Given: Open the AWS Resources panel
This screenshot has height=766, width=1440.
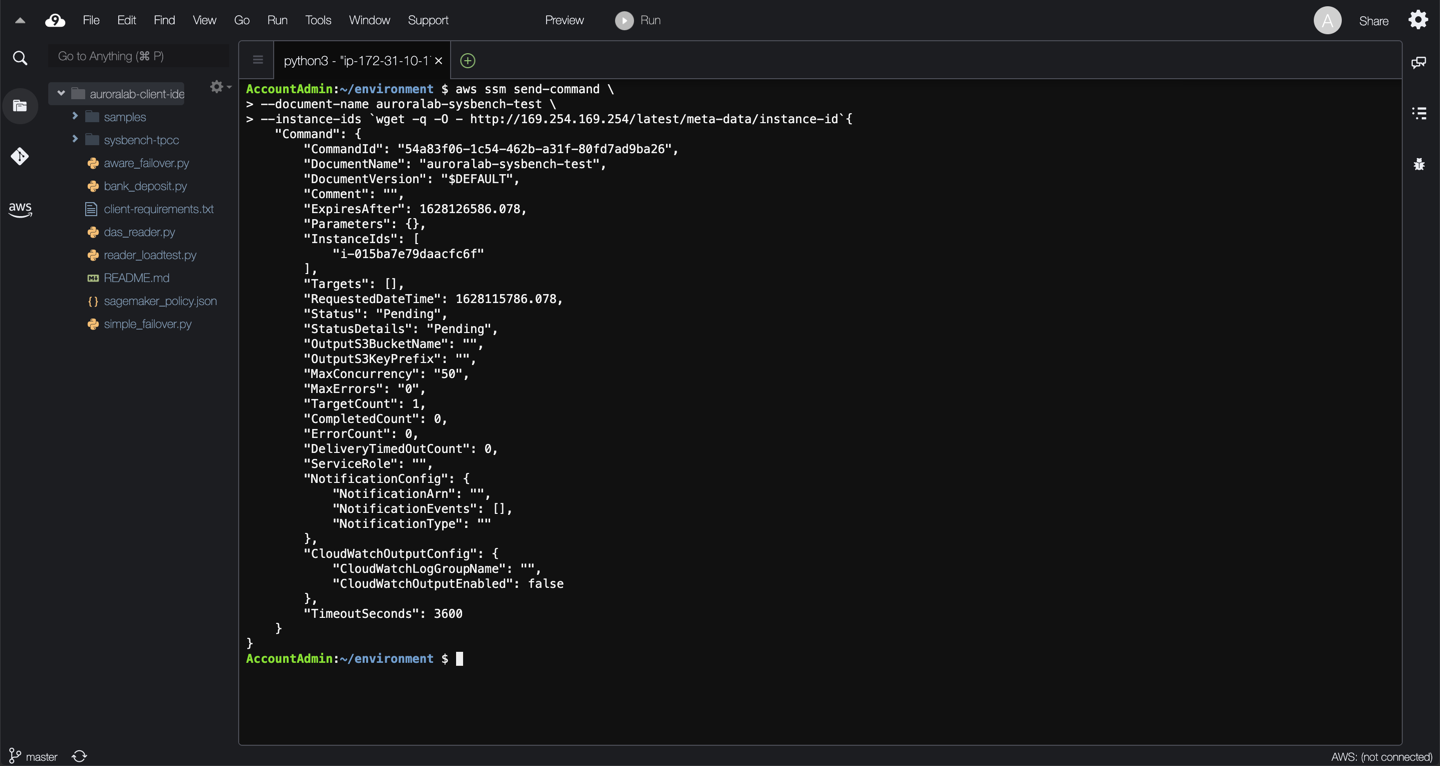Looking at the screenshot, I should point(20,209).
